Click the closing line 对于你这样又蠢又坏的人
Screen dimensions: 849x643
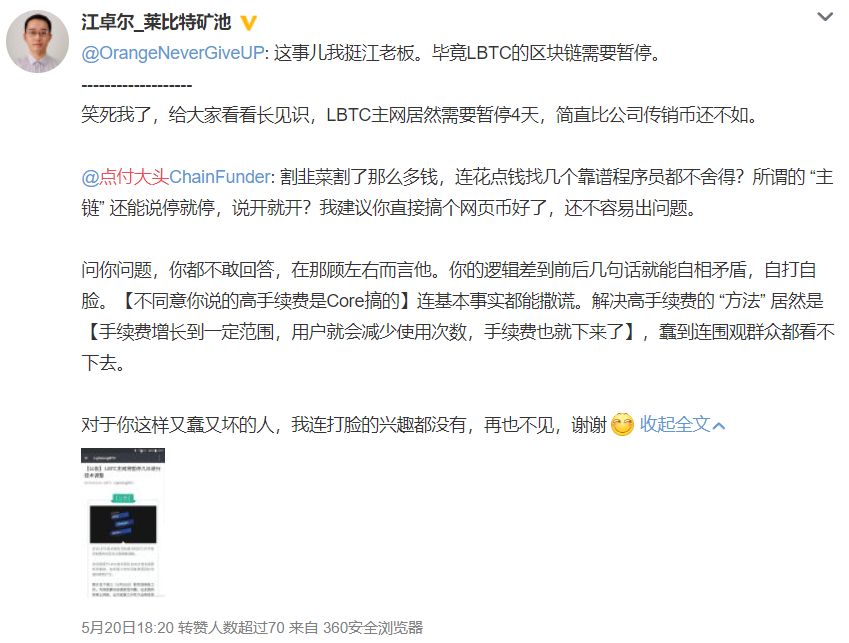(x=344, y=425)
